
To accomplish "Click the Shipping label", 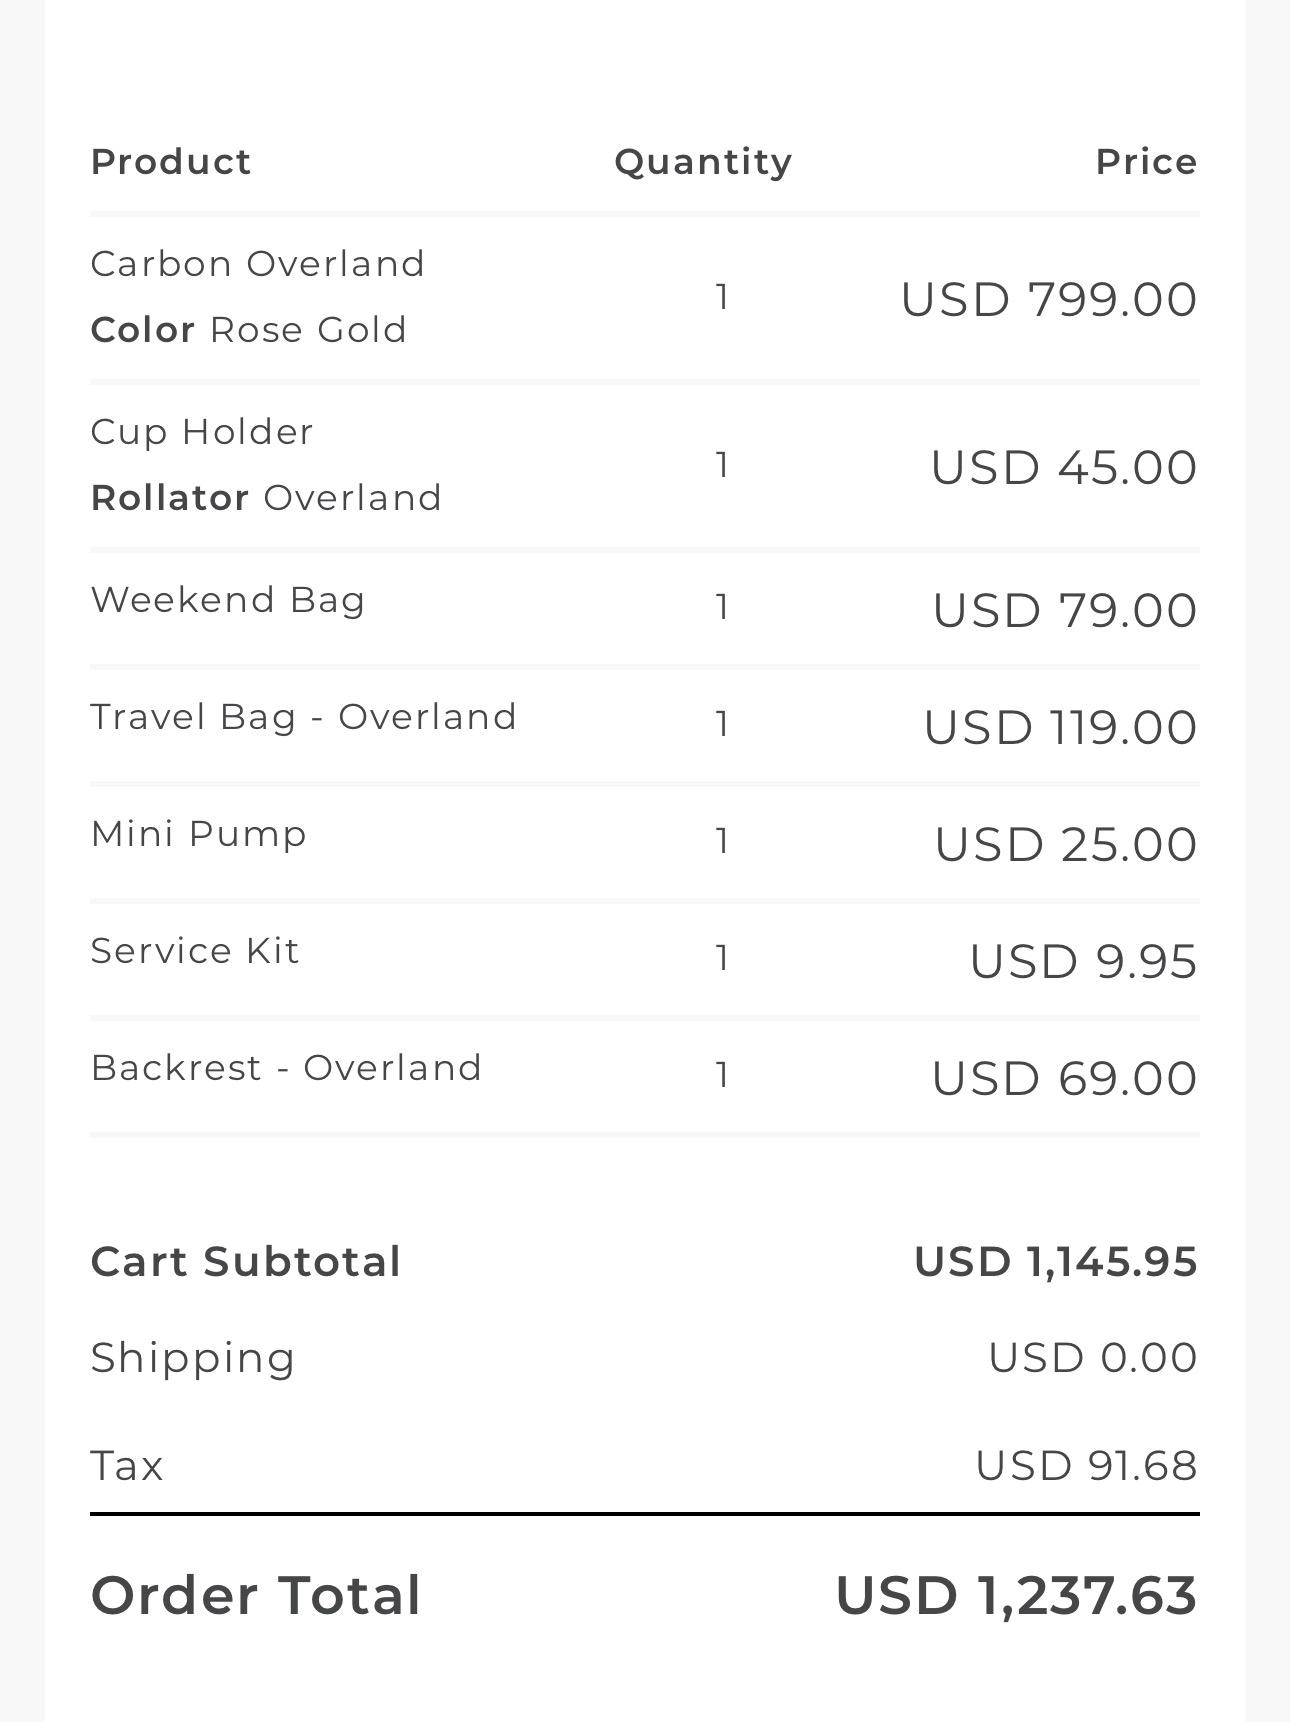I will tap(193, 1358).
